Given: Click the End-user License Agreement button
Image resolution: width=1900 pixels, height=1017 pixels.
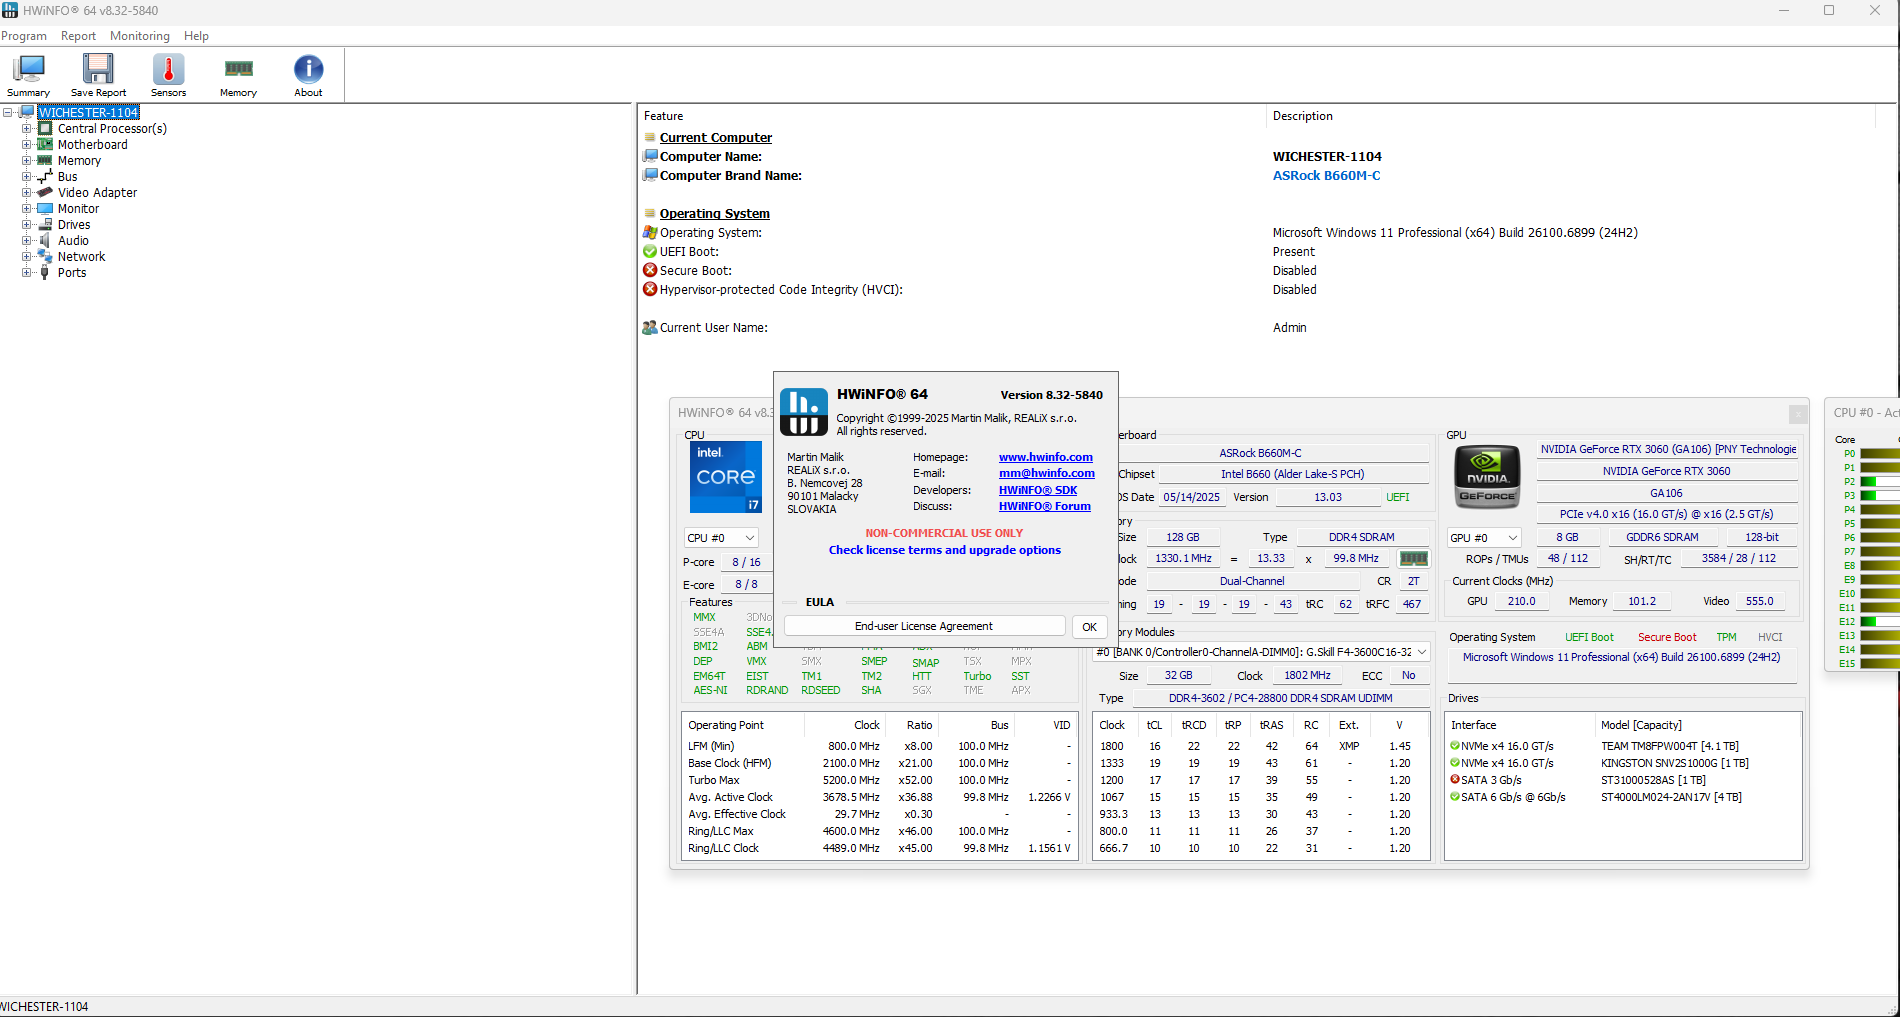Looking at the screenshot, I should [x=923, y=626].
